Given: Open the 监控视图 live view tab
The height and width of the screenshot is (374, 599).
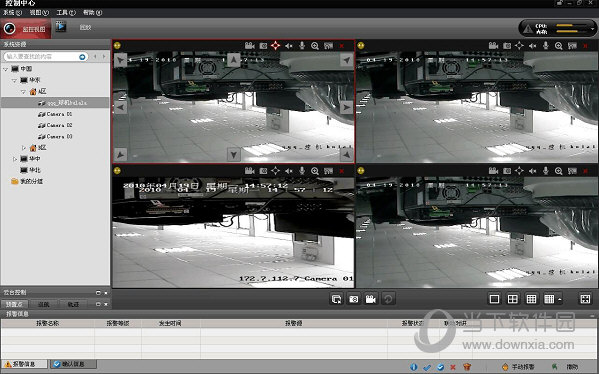Looking at the screenshot, I should pyautogui.click(x=26, y=29).
